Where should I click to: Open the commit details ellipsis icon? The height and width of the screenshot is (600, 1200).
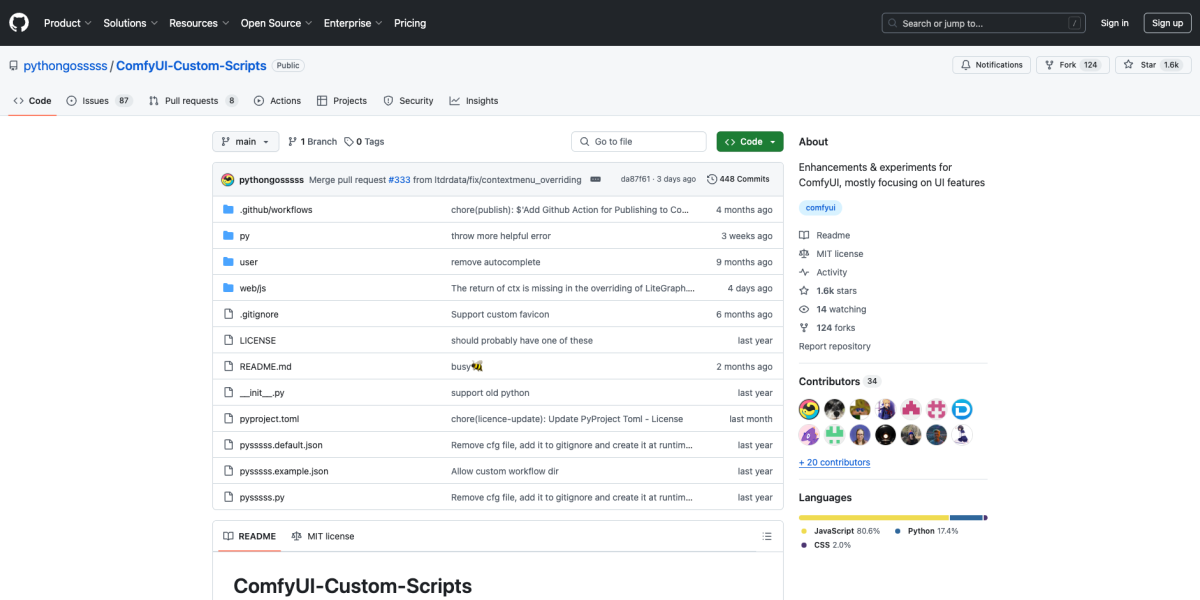596,179
